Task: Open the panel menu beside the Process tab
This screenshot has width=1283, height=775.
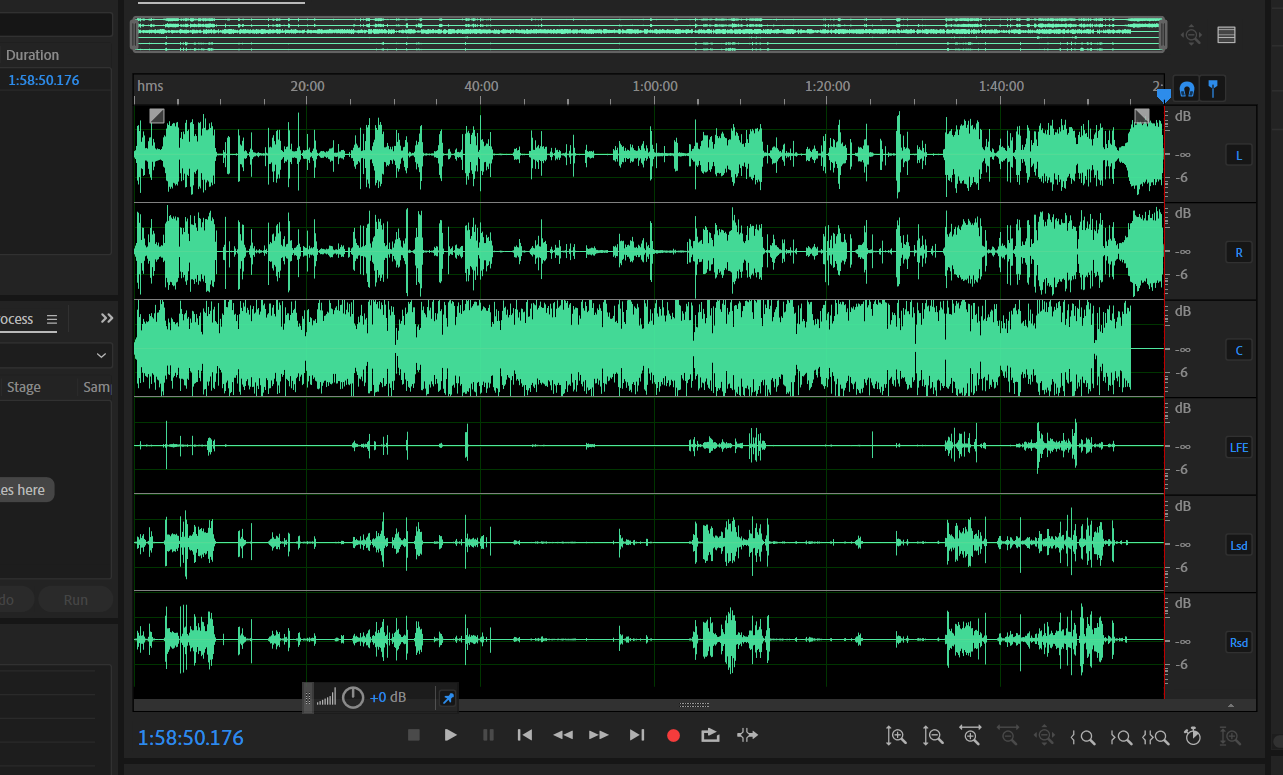Action: click(52, 320)
